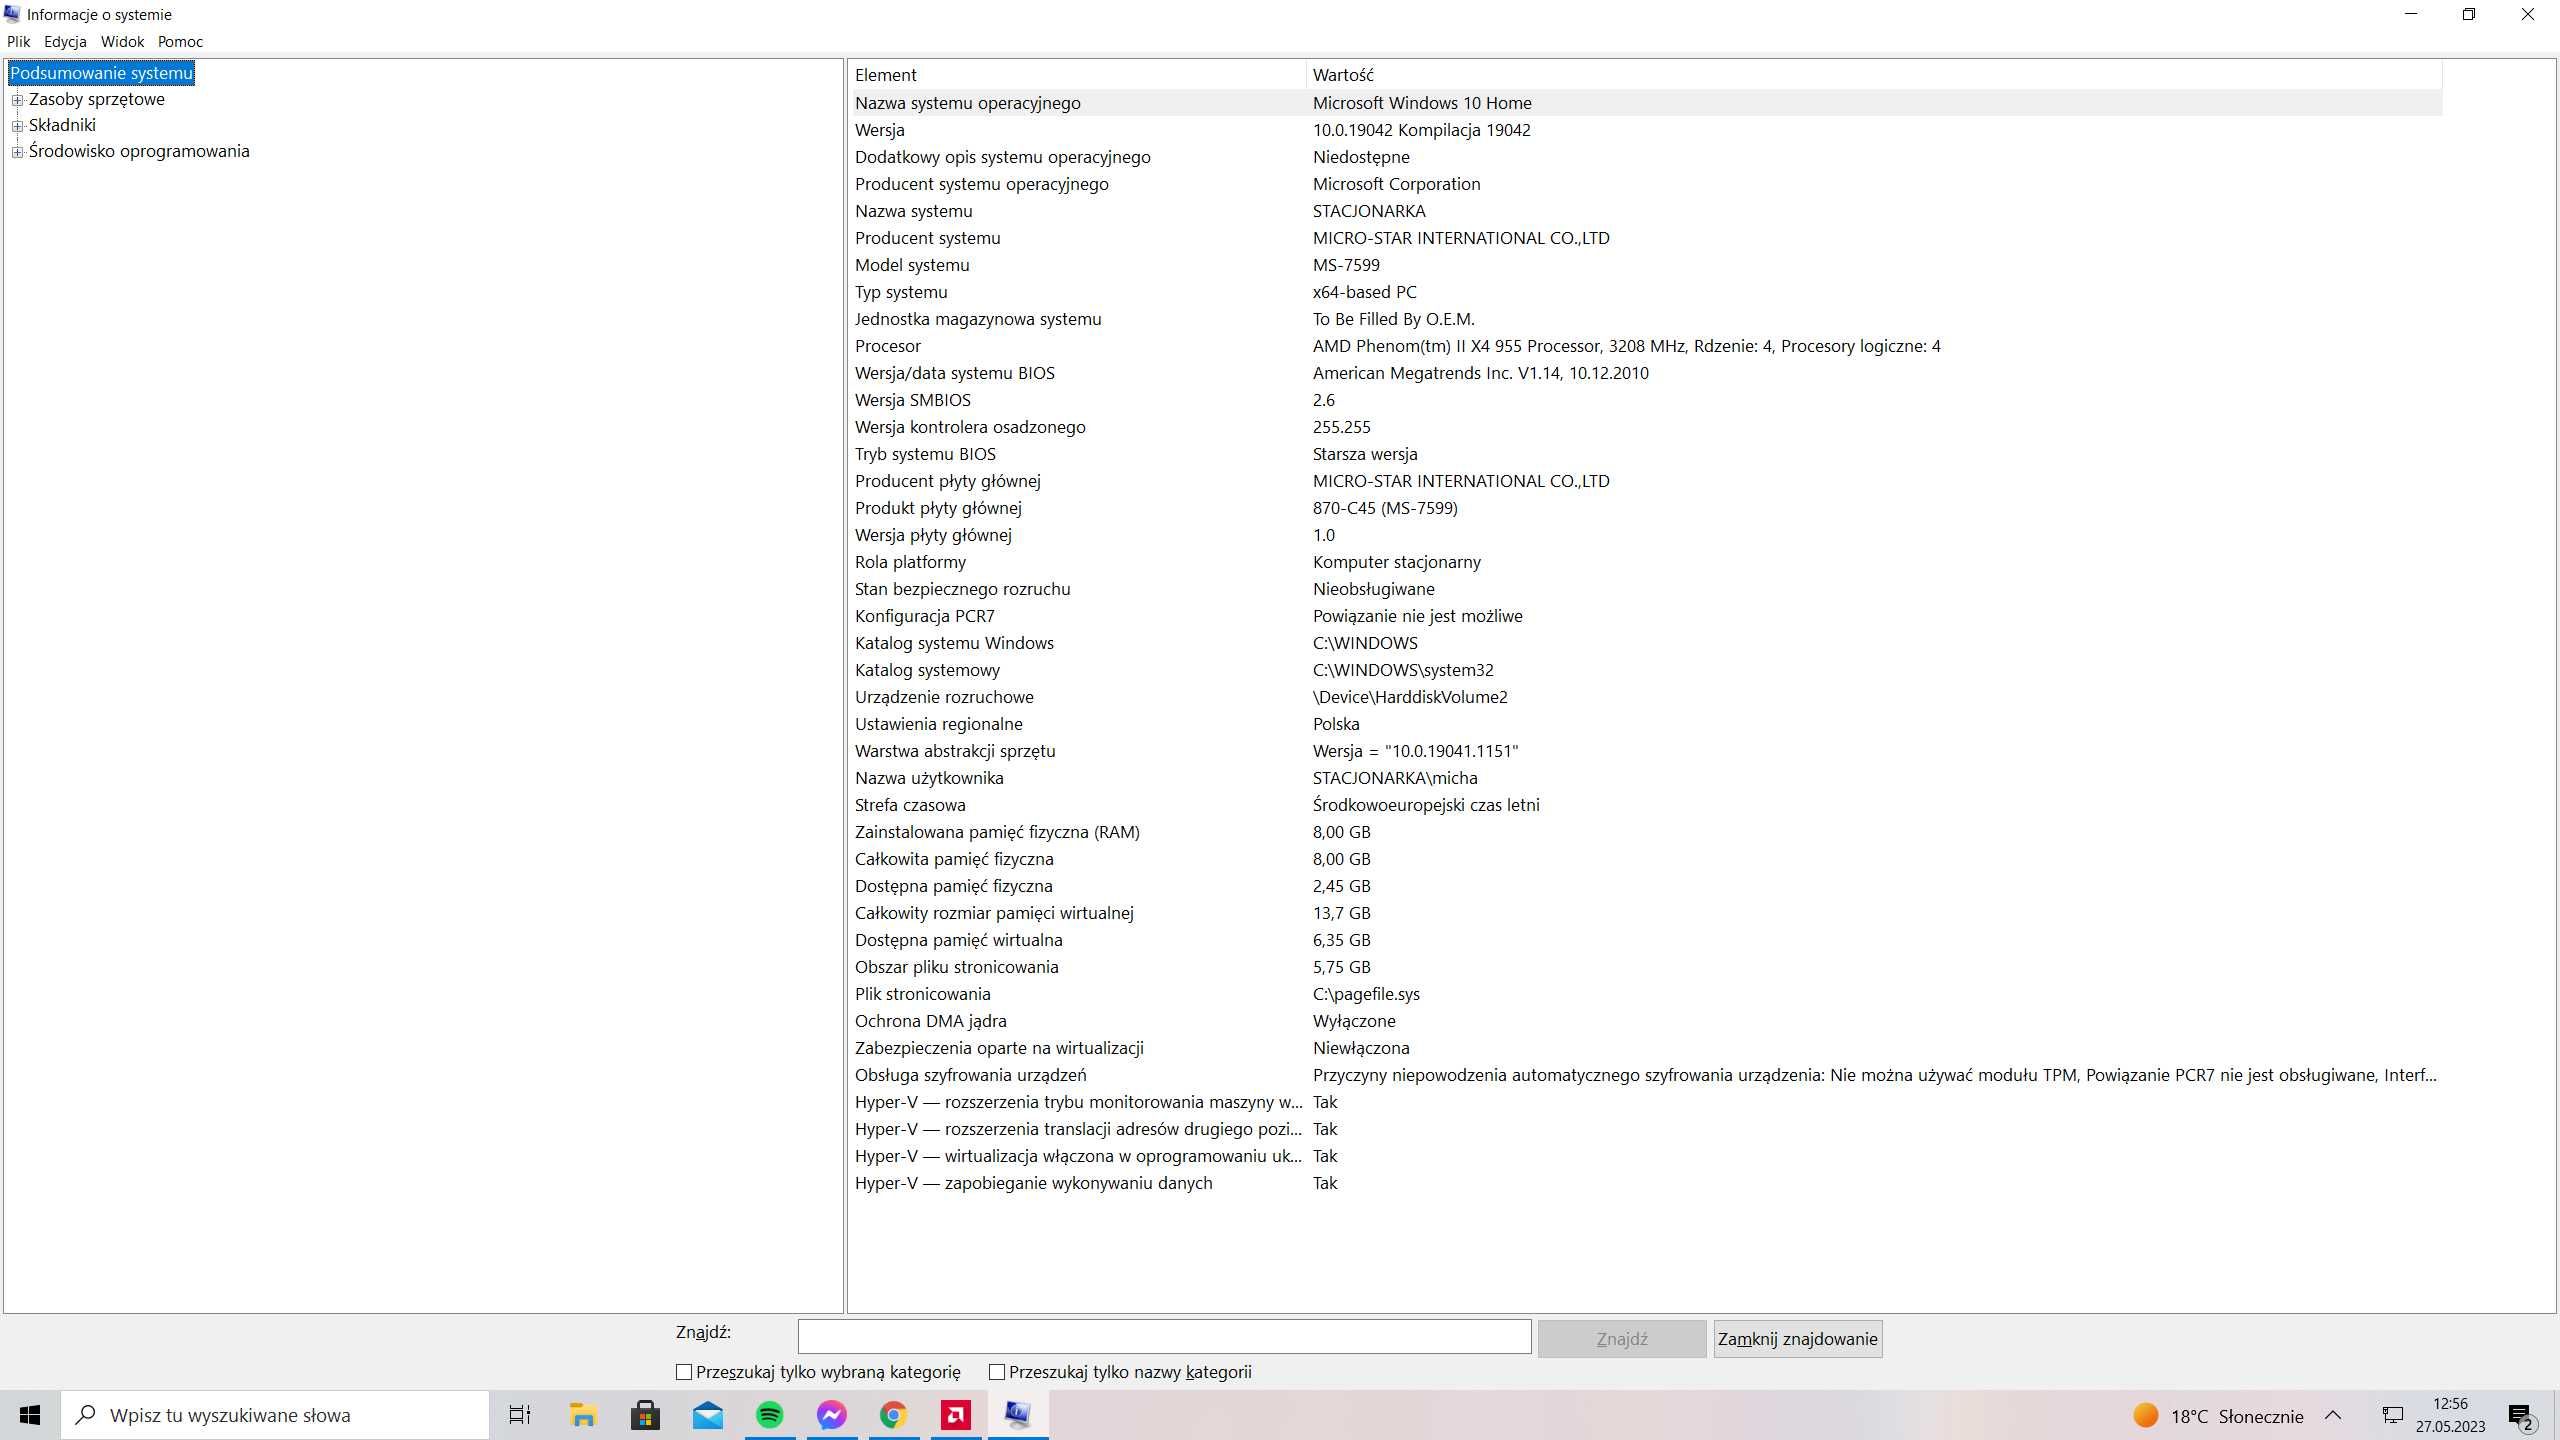2560x1440 pixels.
Task: Open the Widok menu
Action: [122, 41]
